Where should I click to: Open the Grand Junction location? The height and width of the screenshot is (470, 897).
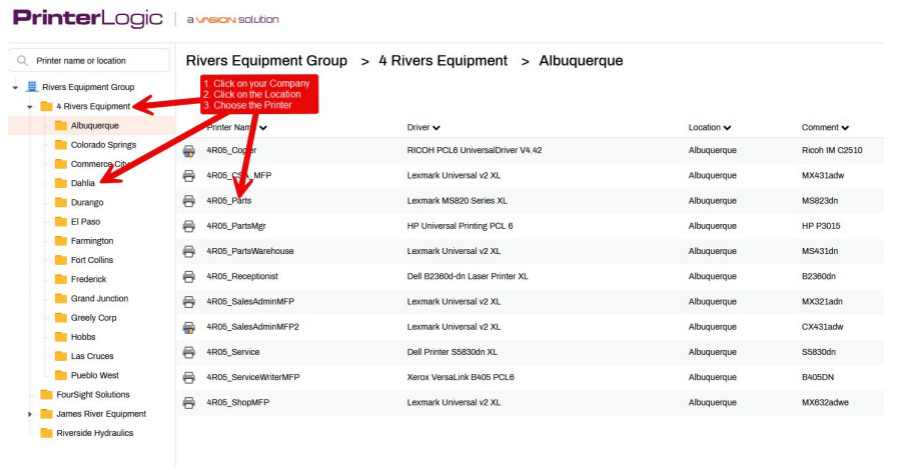point(99,299)
